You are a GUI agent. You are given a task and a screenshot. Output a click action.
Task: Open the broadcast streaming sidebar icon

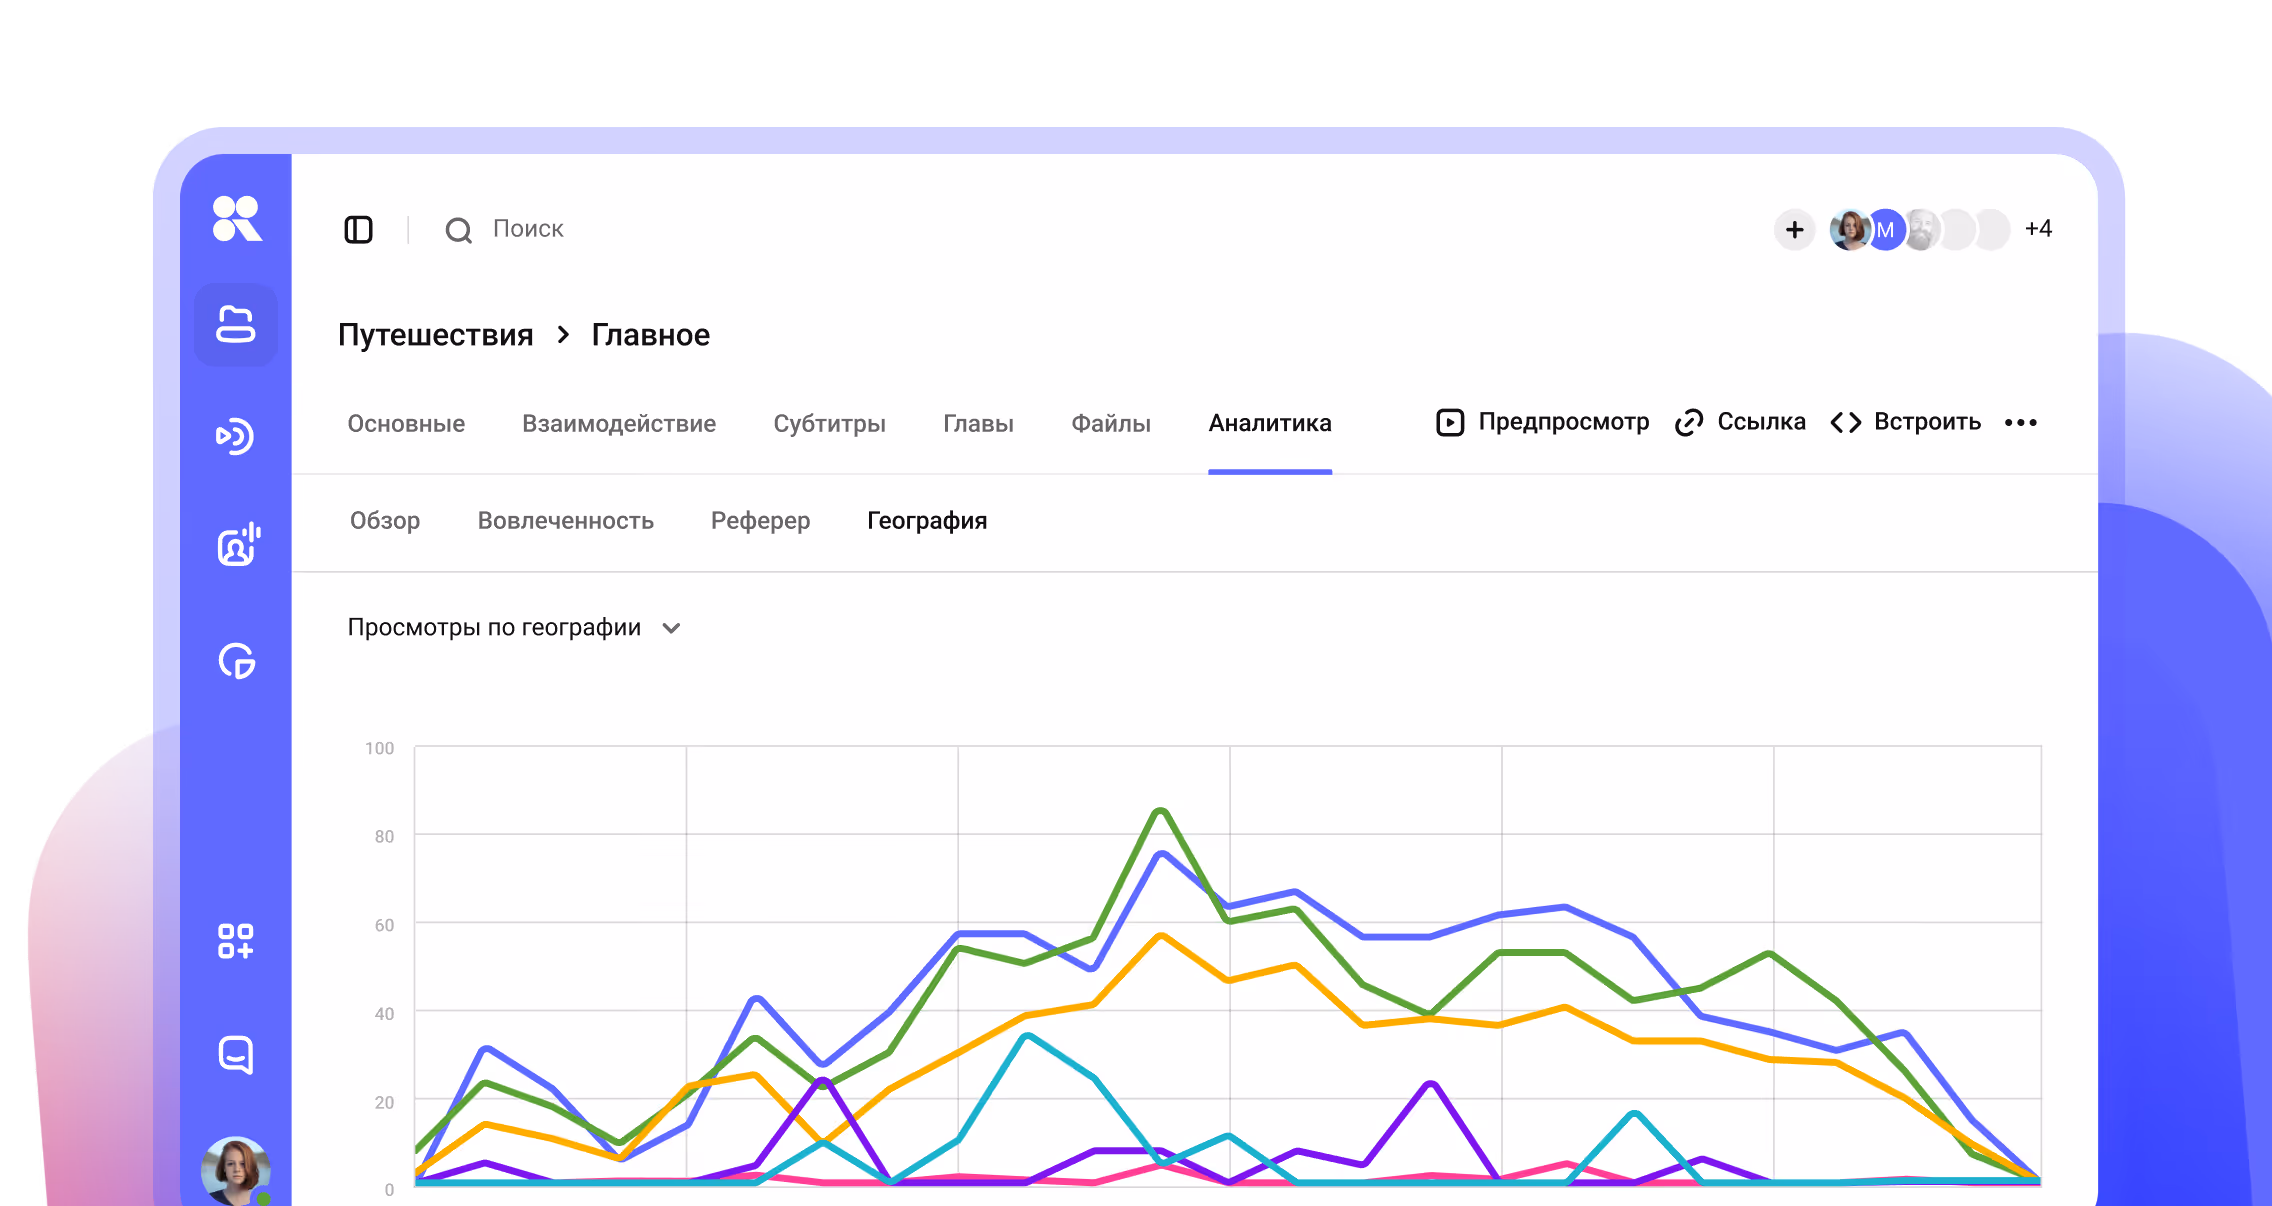[236, 436]
